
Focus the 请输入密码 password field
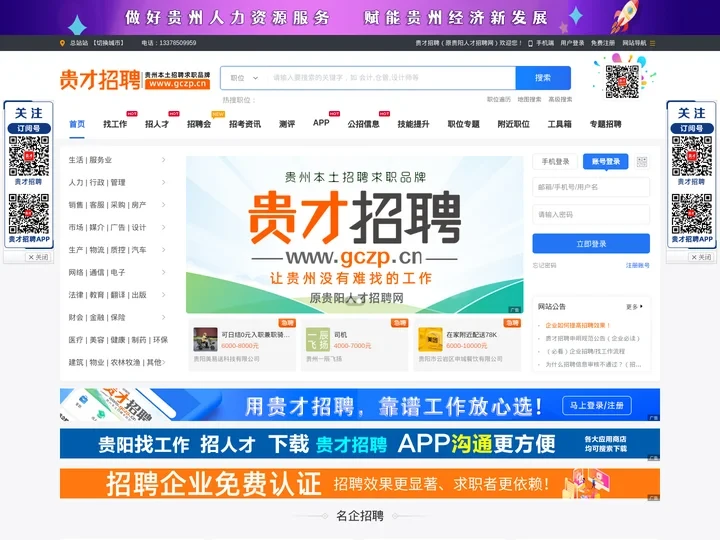tap(591, 214)
